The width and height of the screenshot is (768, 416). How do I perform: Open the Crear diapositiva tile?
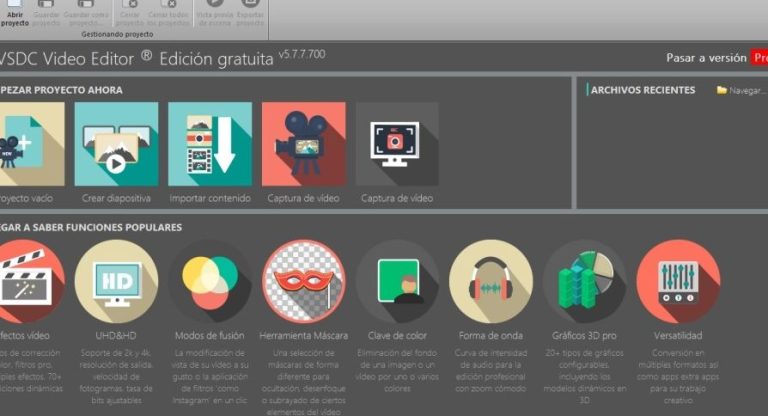pyautogui.click(x=117, y=144)
